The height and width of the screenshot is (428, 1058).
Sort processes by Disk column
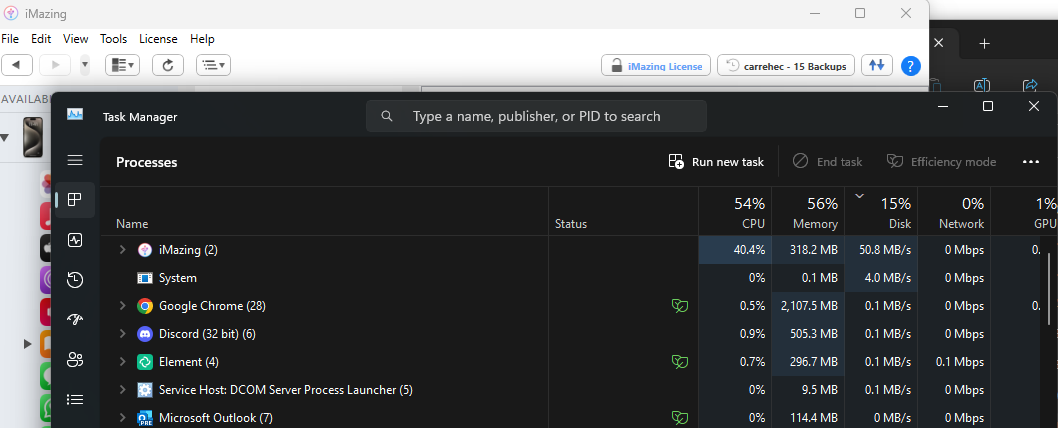click(881, 211)
